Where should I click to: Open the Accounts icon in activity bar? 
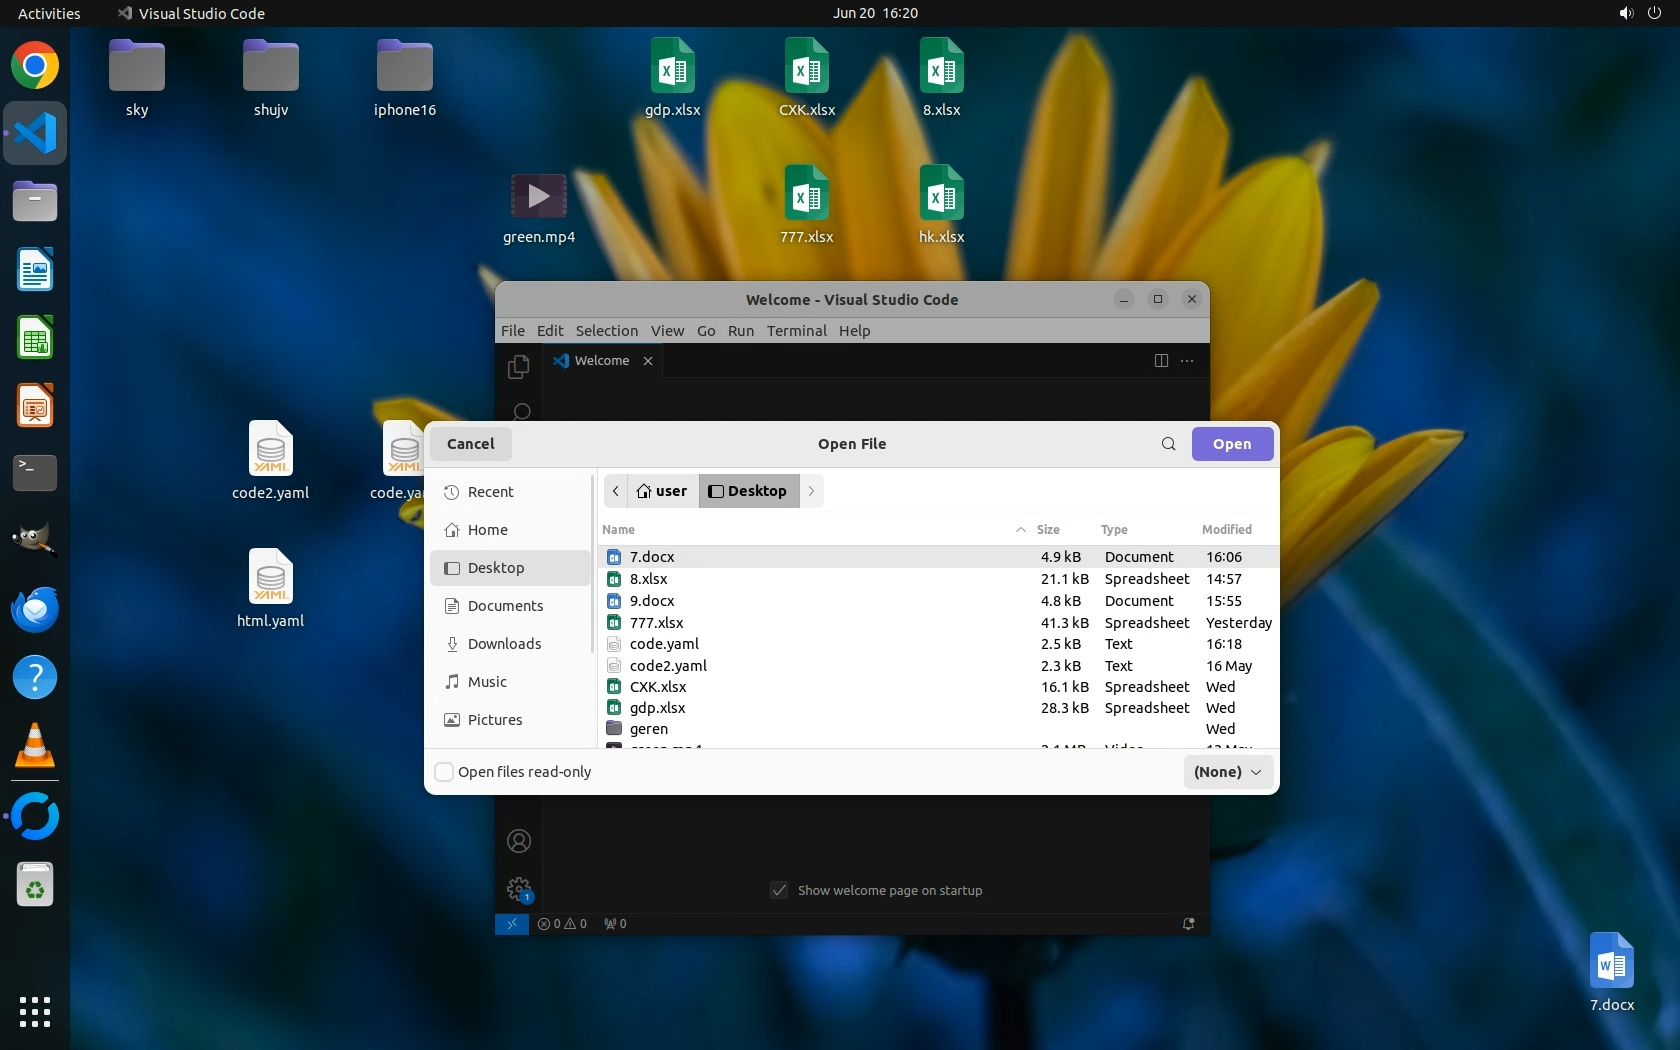tap(518, 841)
